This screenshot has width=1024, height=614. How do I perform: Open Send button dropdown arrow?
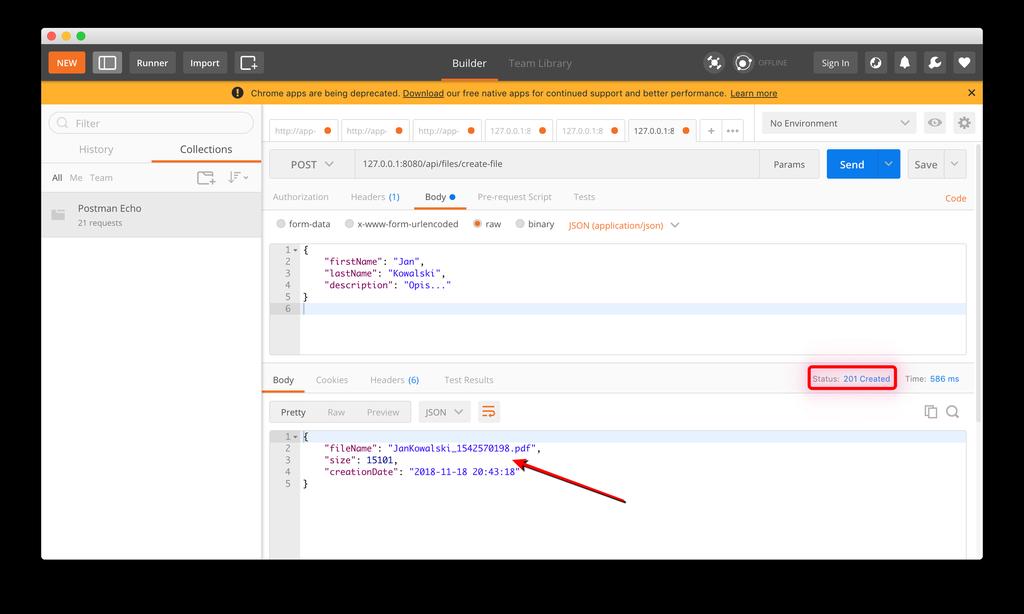coord(888,164)
